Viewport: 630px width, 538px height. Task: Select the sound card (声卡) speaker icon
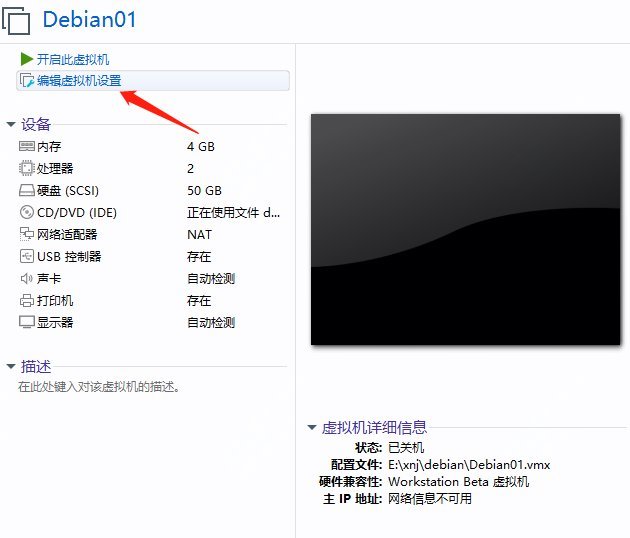click(27, 278)
